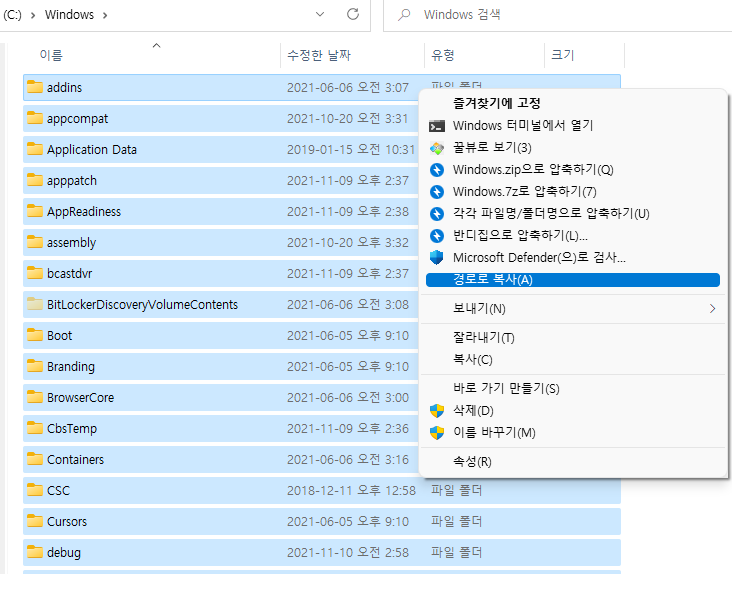Click Bandizip icon beside 각각 파일명/폴더명으로 압축하기
Image resolution: width=732 pixels, height=589 pixels.
[x=436, y=214]
